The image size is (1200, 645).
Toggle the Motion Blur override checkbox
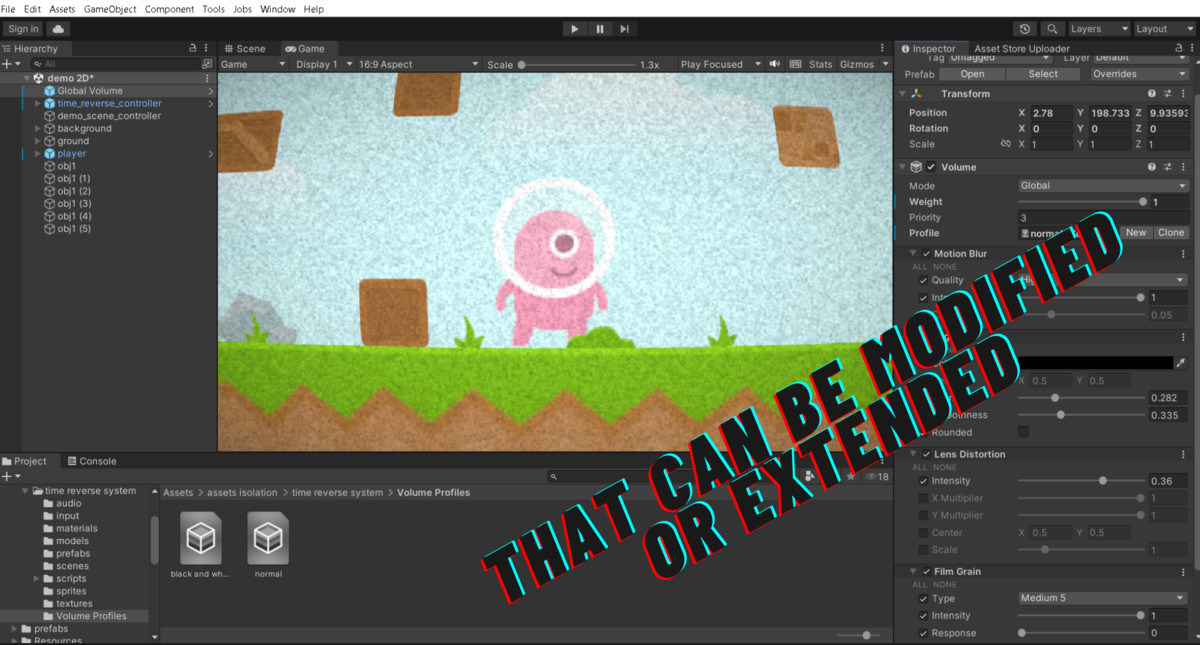[926, 254]
